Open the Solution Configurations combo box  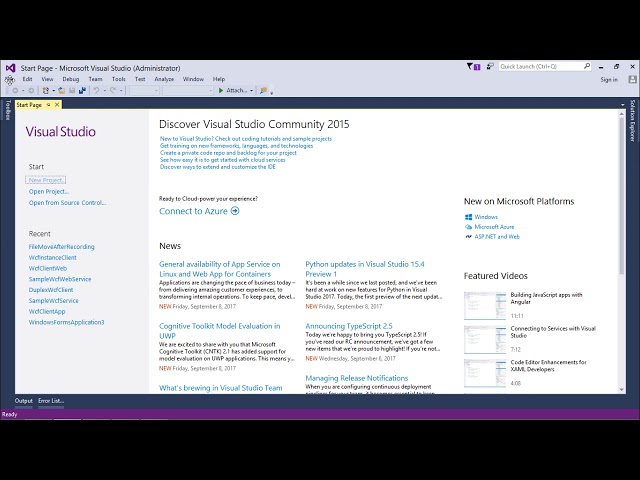[x=144, y=90]
